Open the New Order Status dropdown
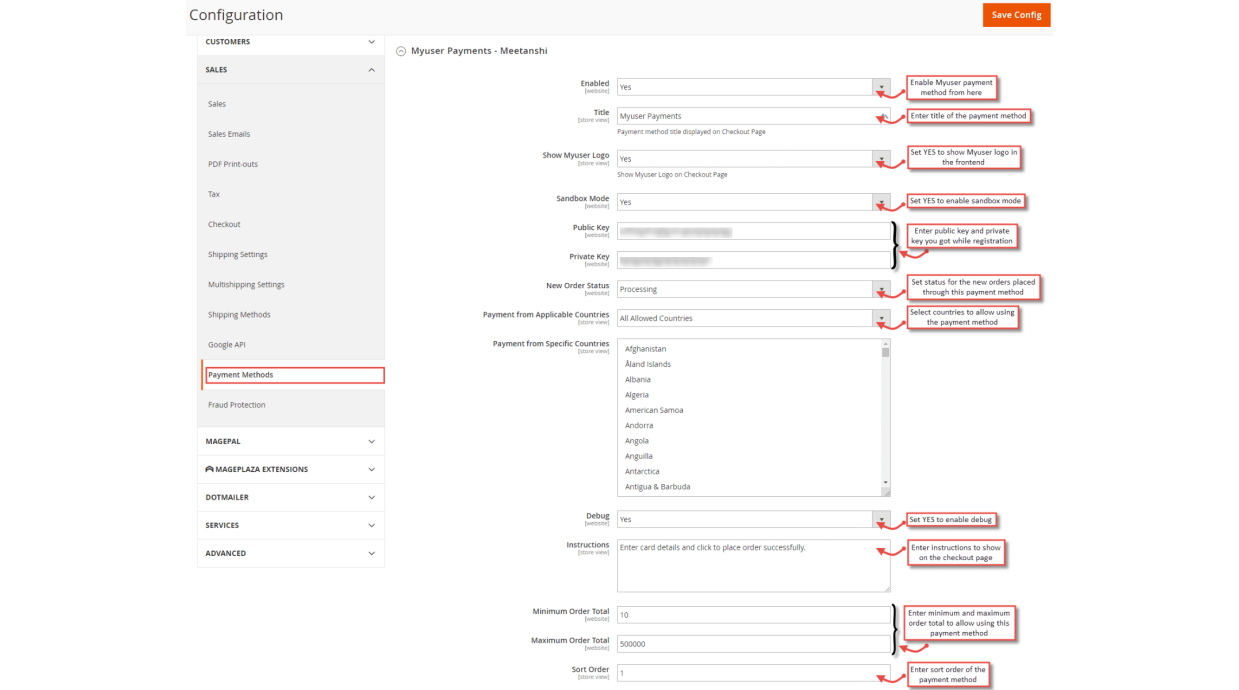1239x690 pixels. point(753,289)
